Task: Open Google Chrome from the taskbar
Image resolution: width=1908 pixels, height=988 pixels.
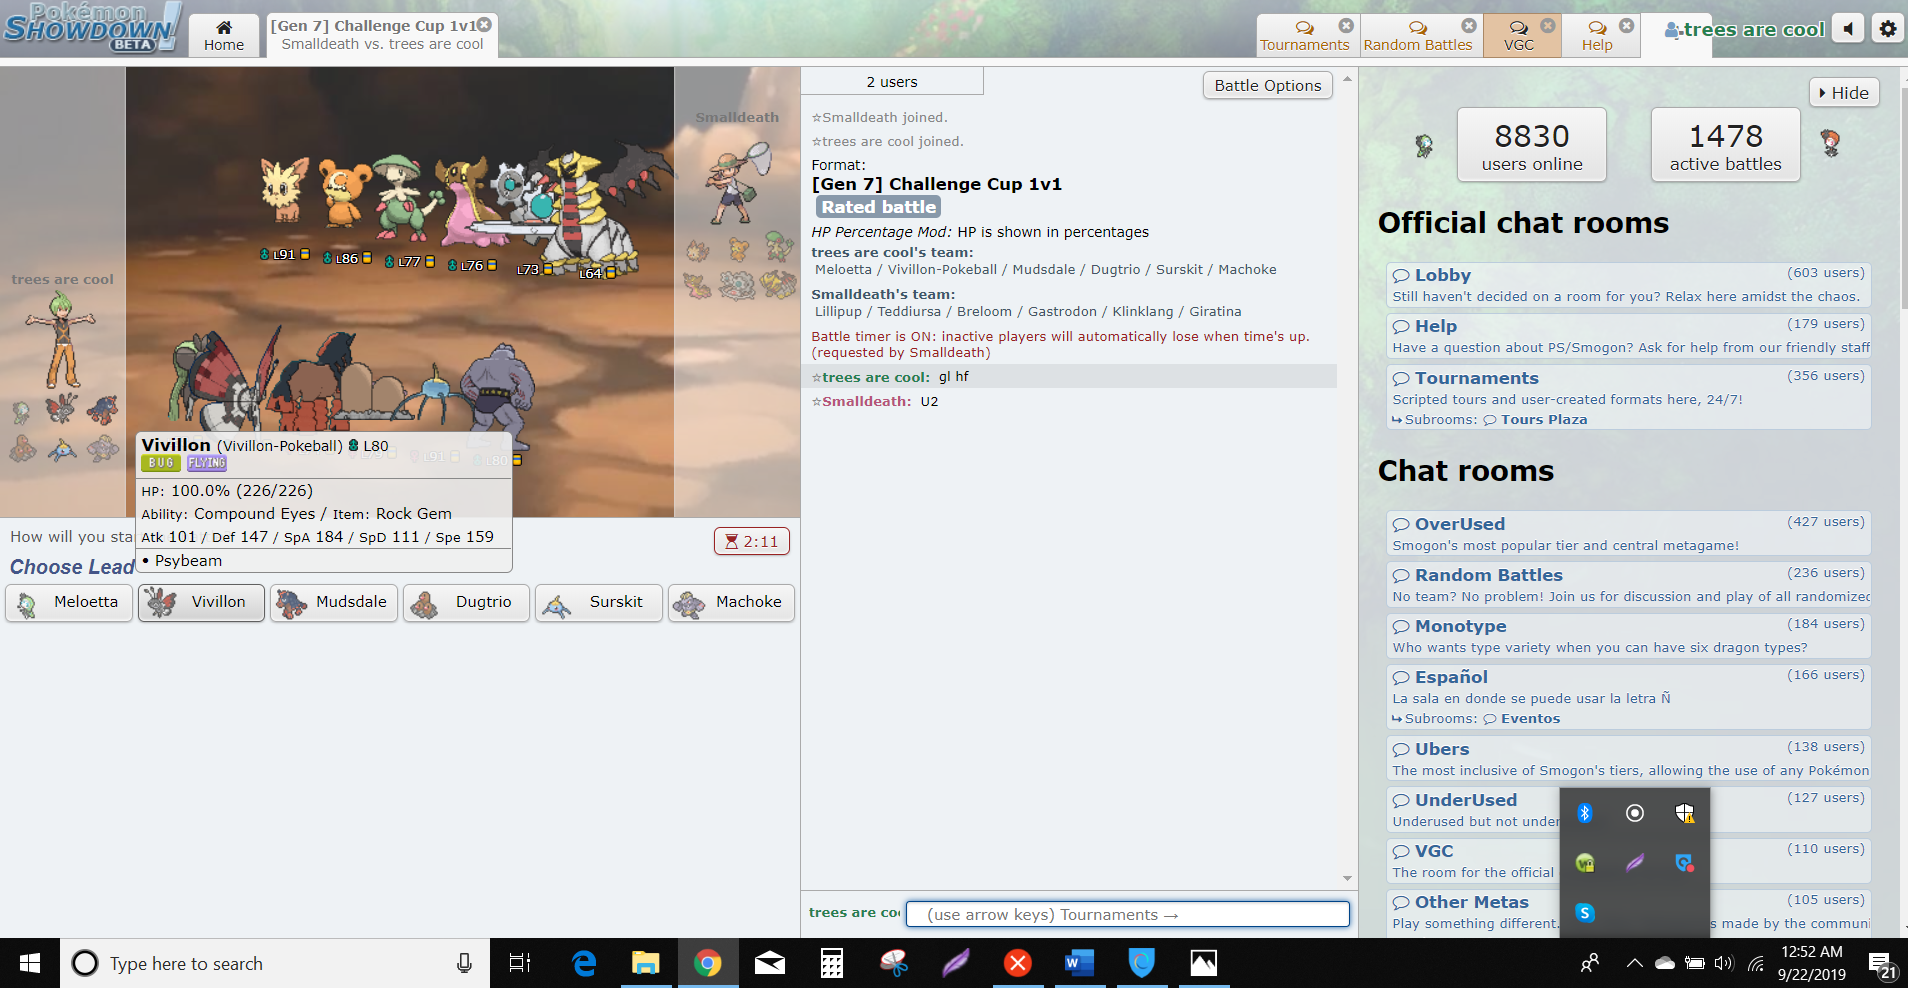Action: [707, 963]
